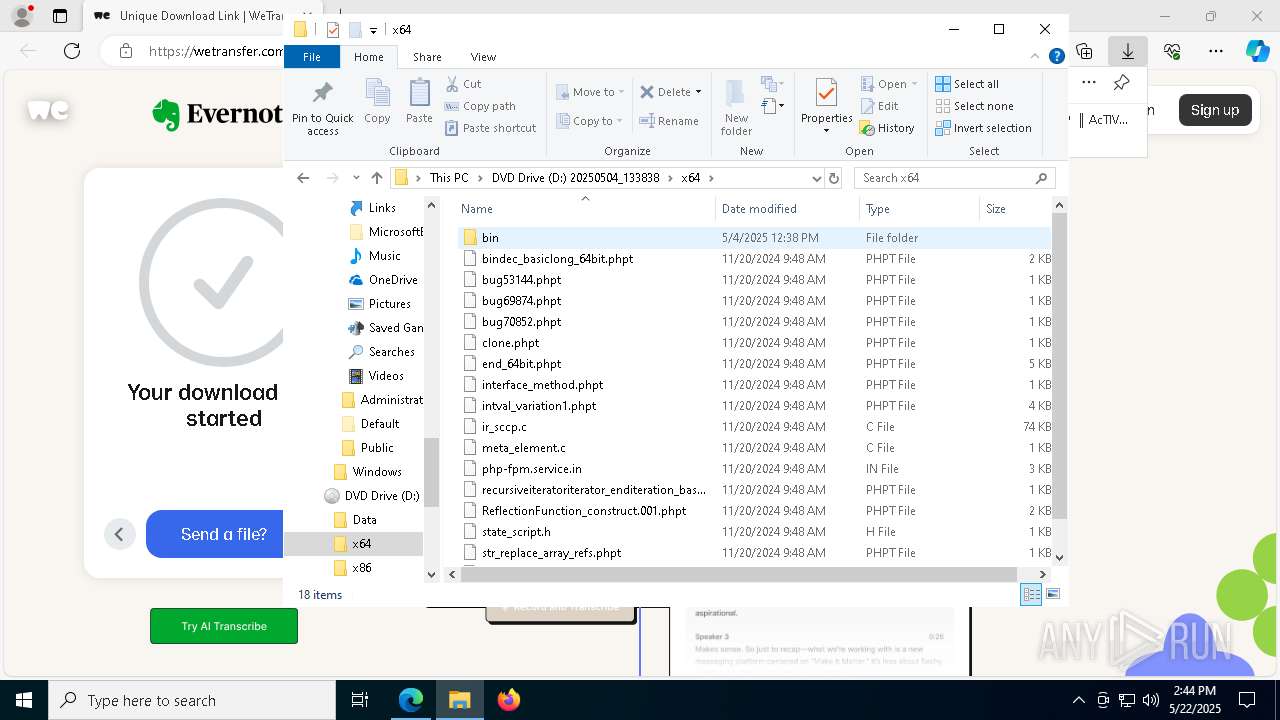
Task: Click Try AI Transcribe button
Action: pos(224,626)
